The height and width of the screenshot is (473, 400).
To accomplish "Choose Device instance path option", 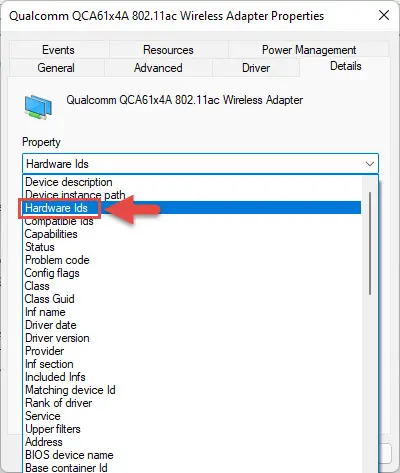I will click(x=193, y=195).
